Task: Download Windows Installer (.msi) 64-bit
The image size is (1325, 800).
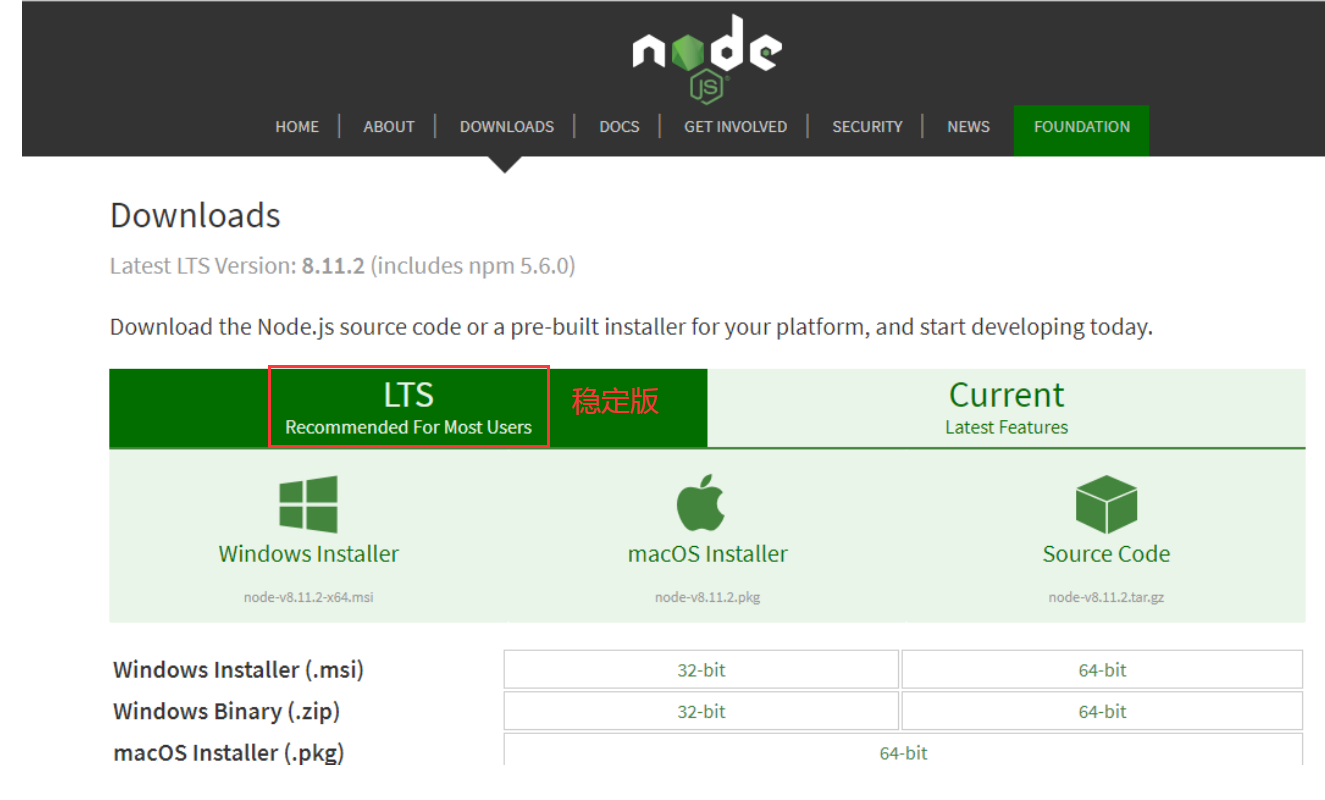Action: (x=1102, y=670)
